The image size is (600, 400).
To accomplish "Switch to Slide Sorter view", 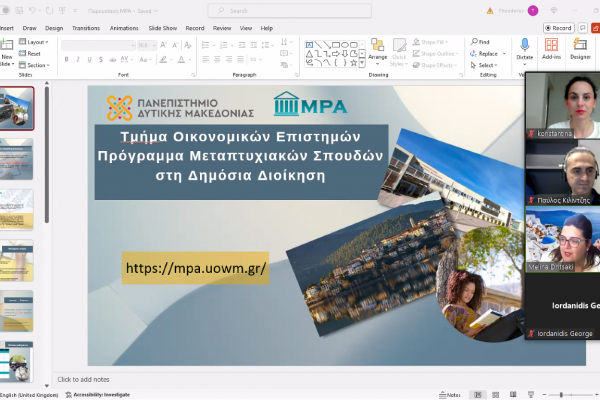I will coord(496,395).
